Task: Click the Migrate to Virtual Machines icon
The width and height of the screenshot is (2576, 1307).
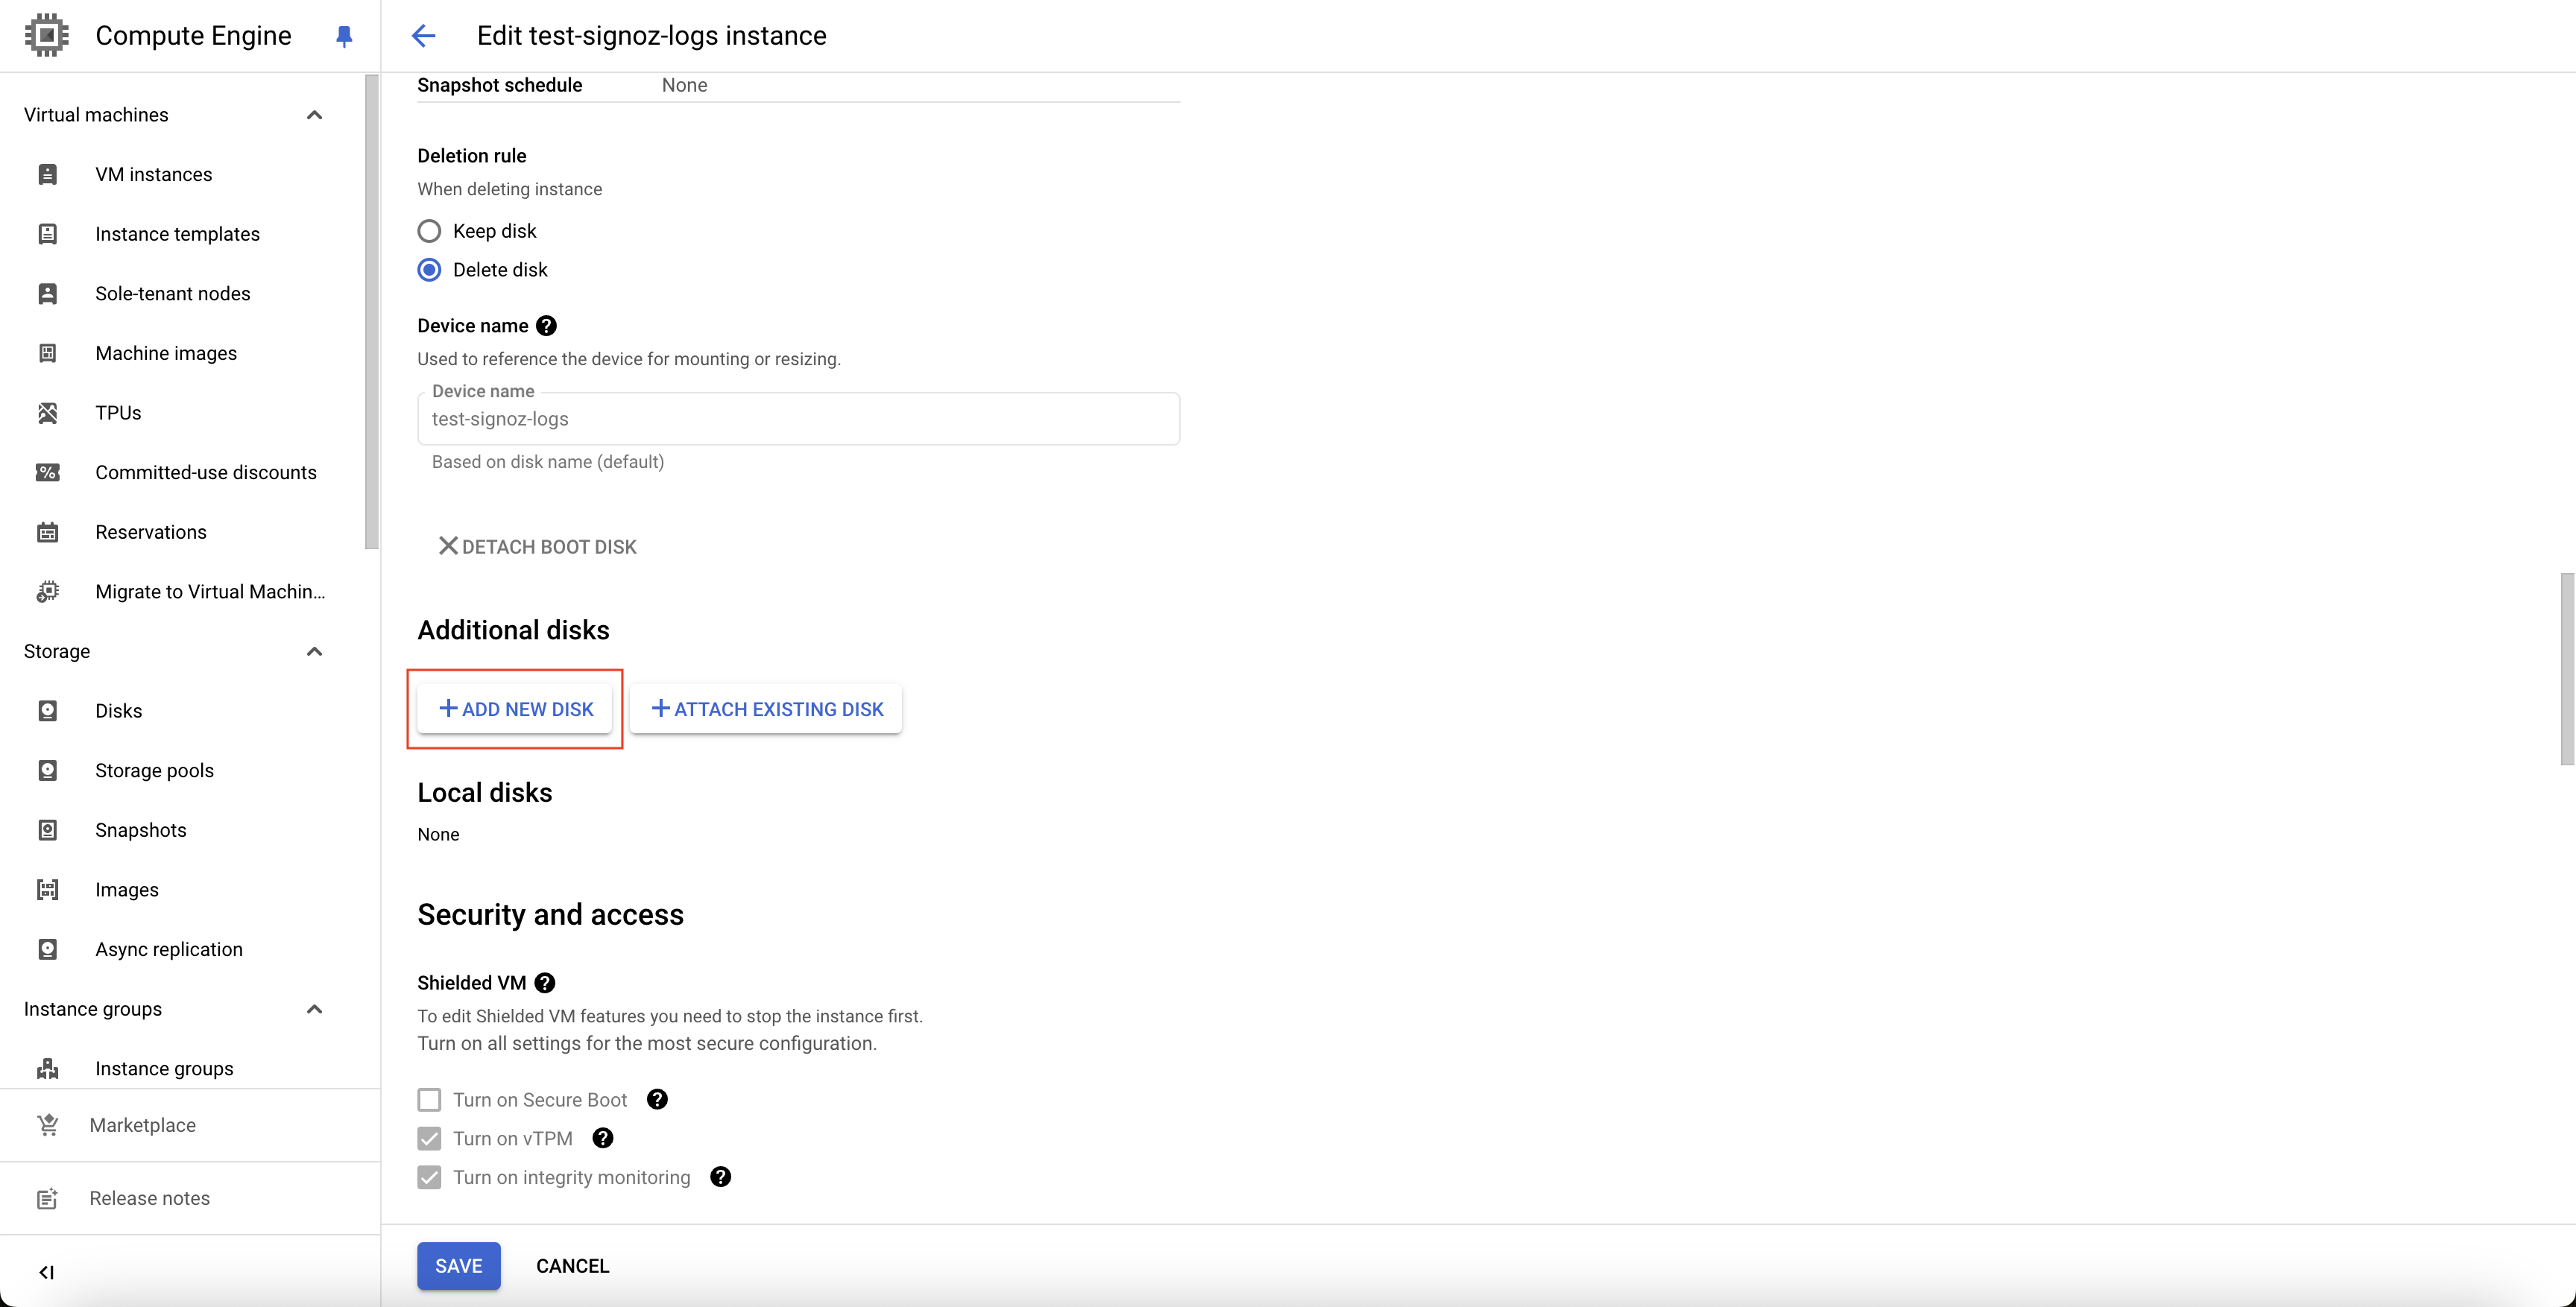Action: (47, 591)
